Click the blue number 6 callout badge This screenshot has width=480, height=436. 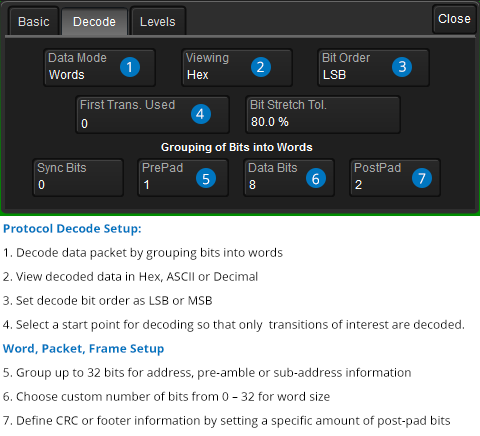[x=316, y=178]
